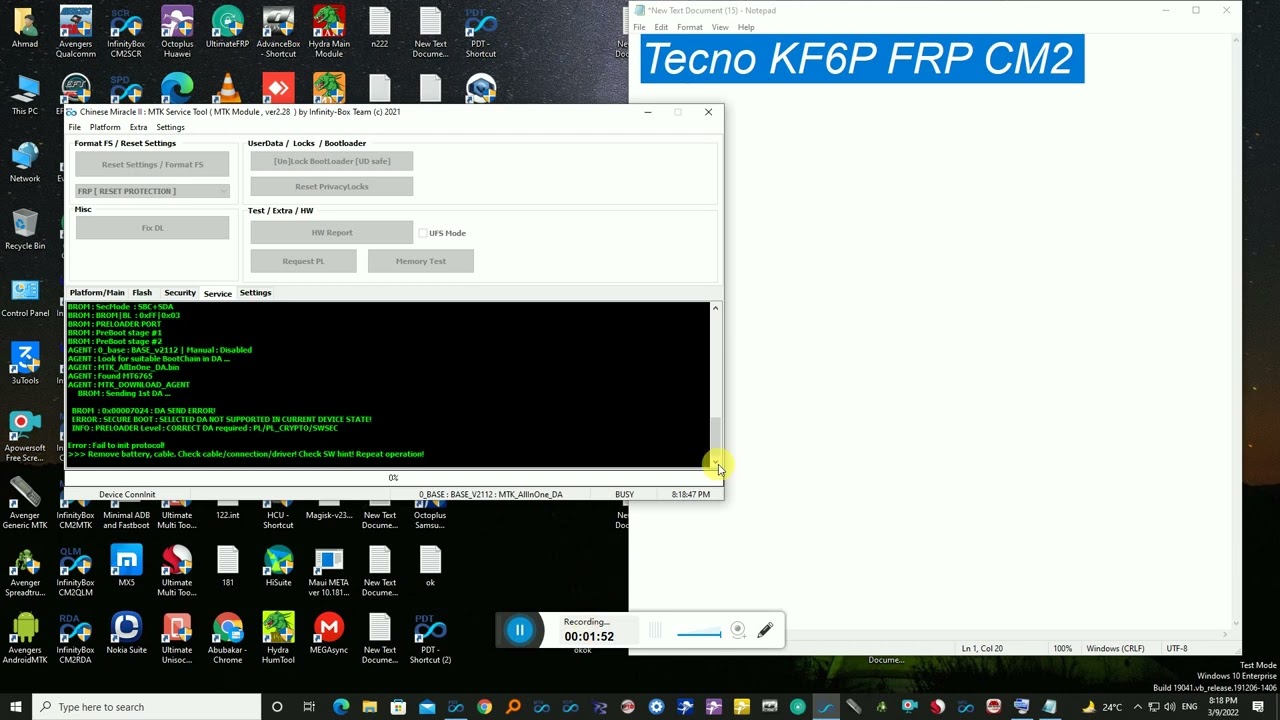Toggle the UFS Mode checkbox

423,233
